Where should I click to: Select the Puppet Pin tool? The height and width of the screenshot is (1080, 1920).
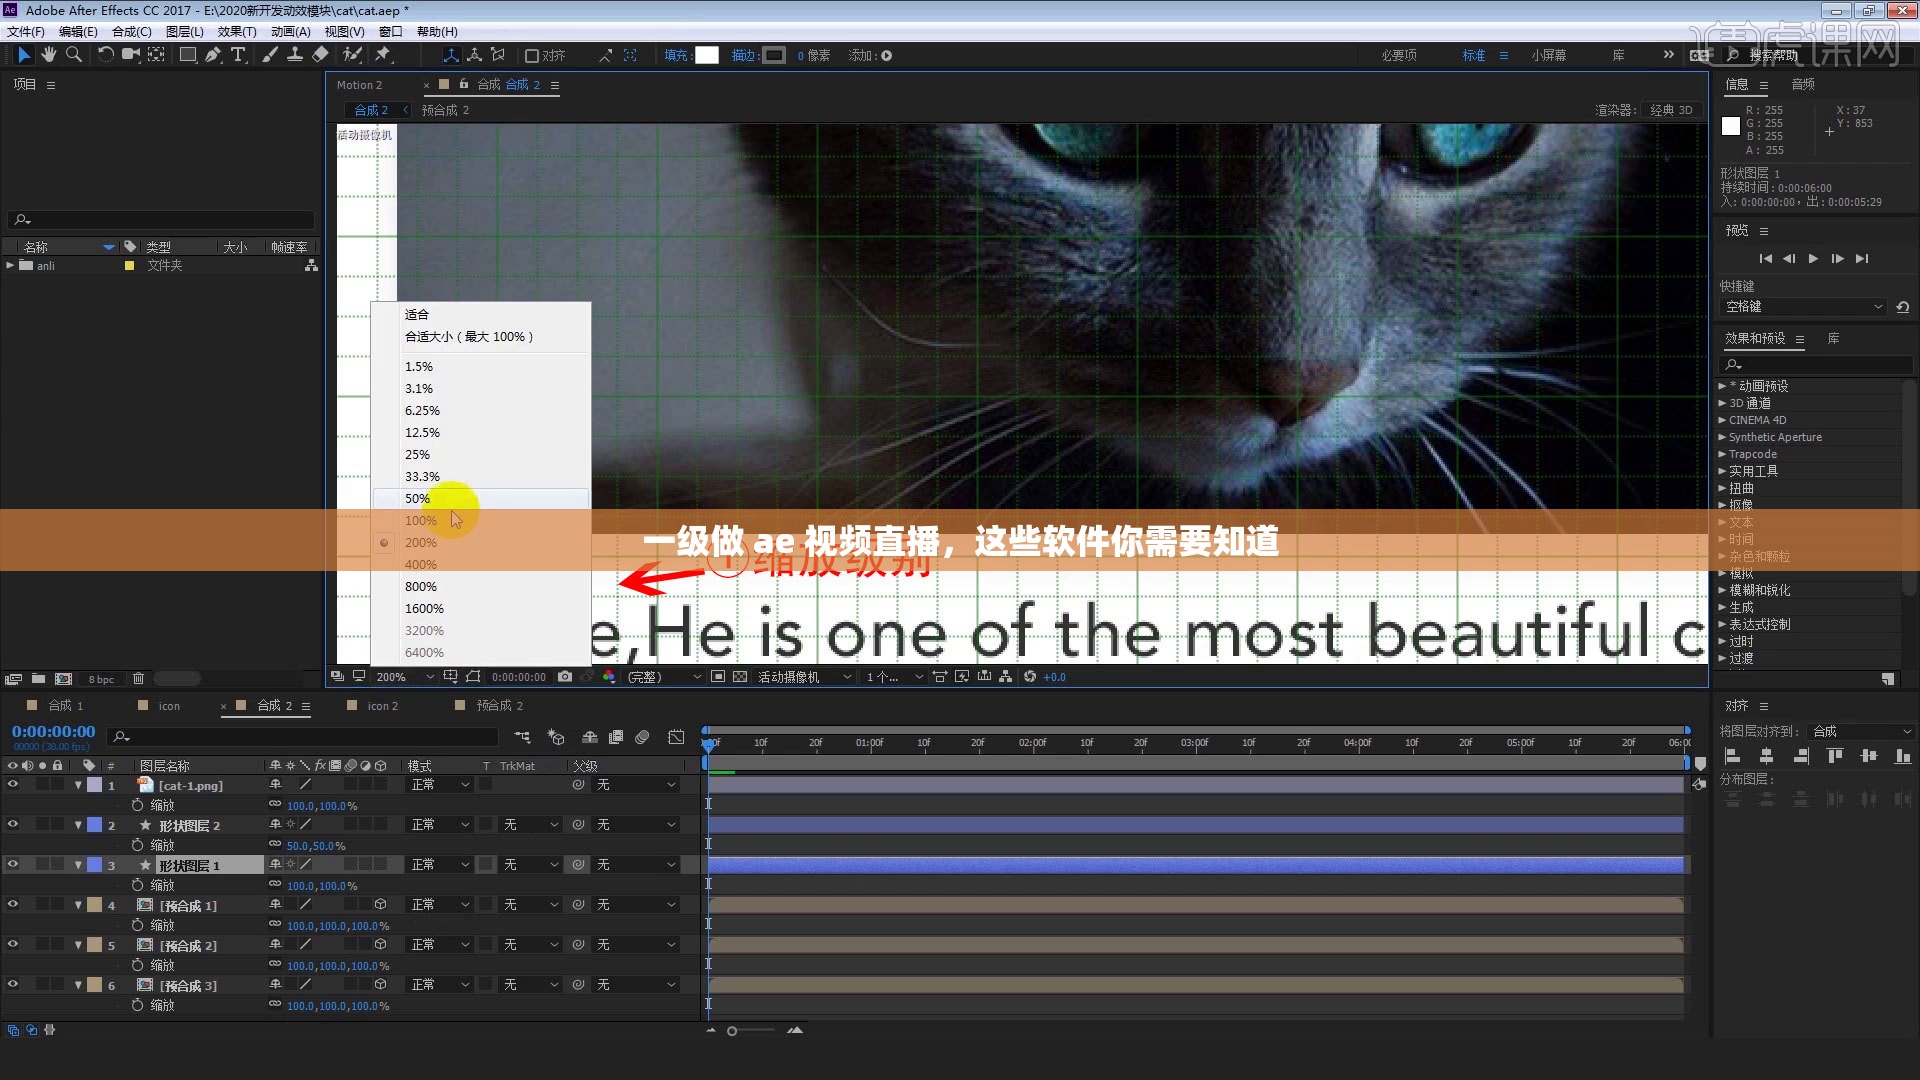pos(382,55)
